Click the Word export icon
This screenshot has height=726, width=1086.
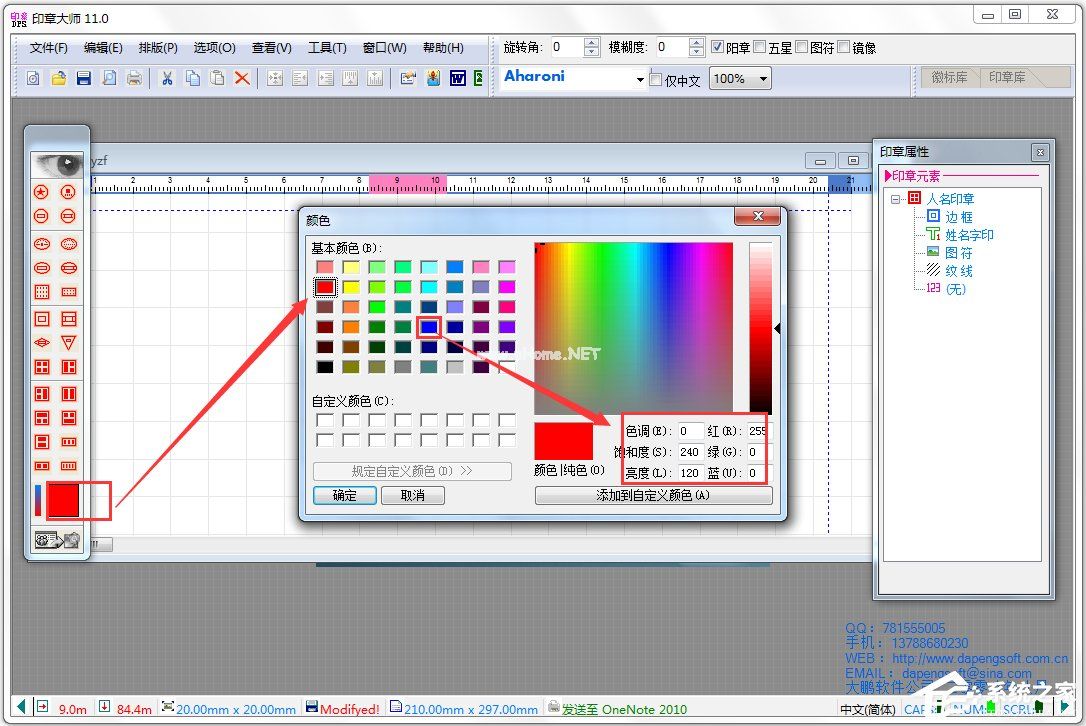pyautogui.click(x=458, y=78)
